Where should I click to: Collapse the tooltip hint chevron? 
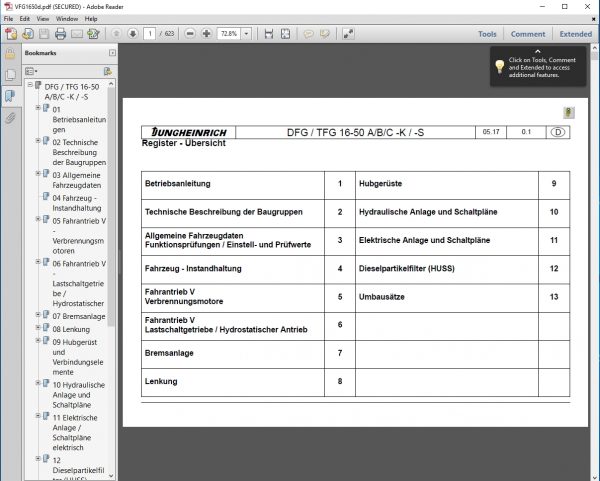click(538, 51)
